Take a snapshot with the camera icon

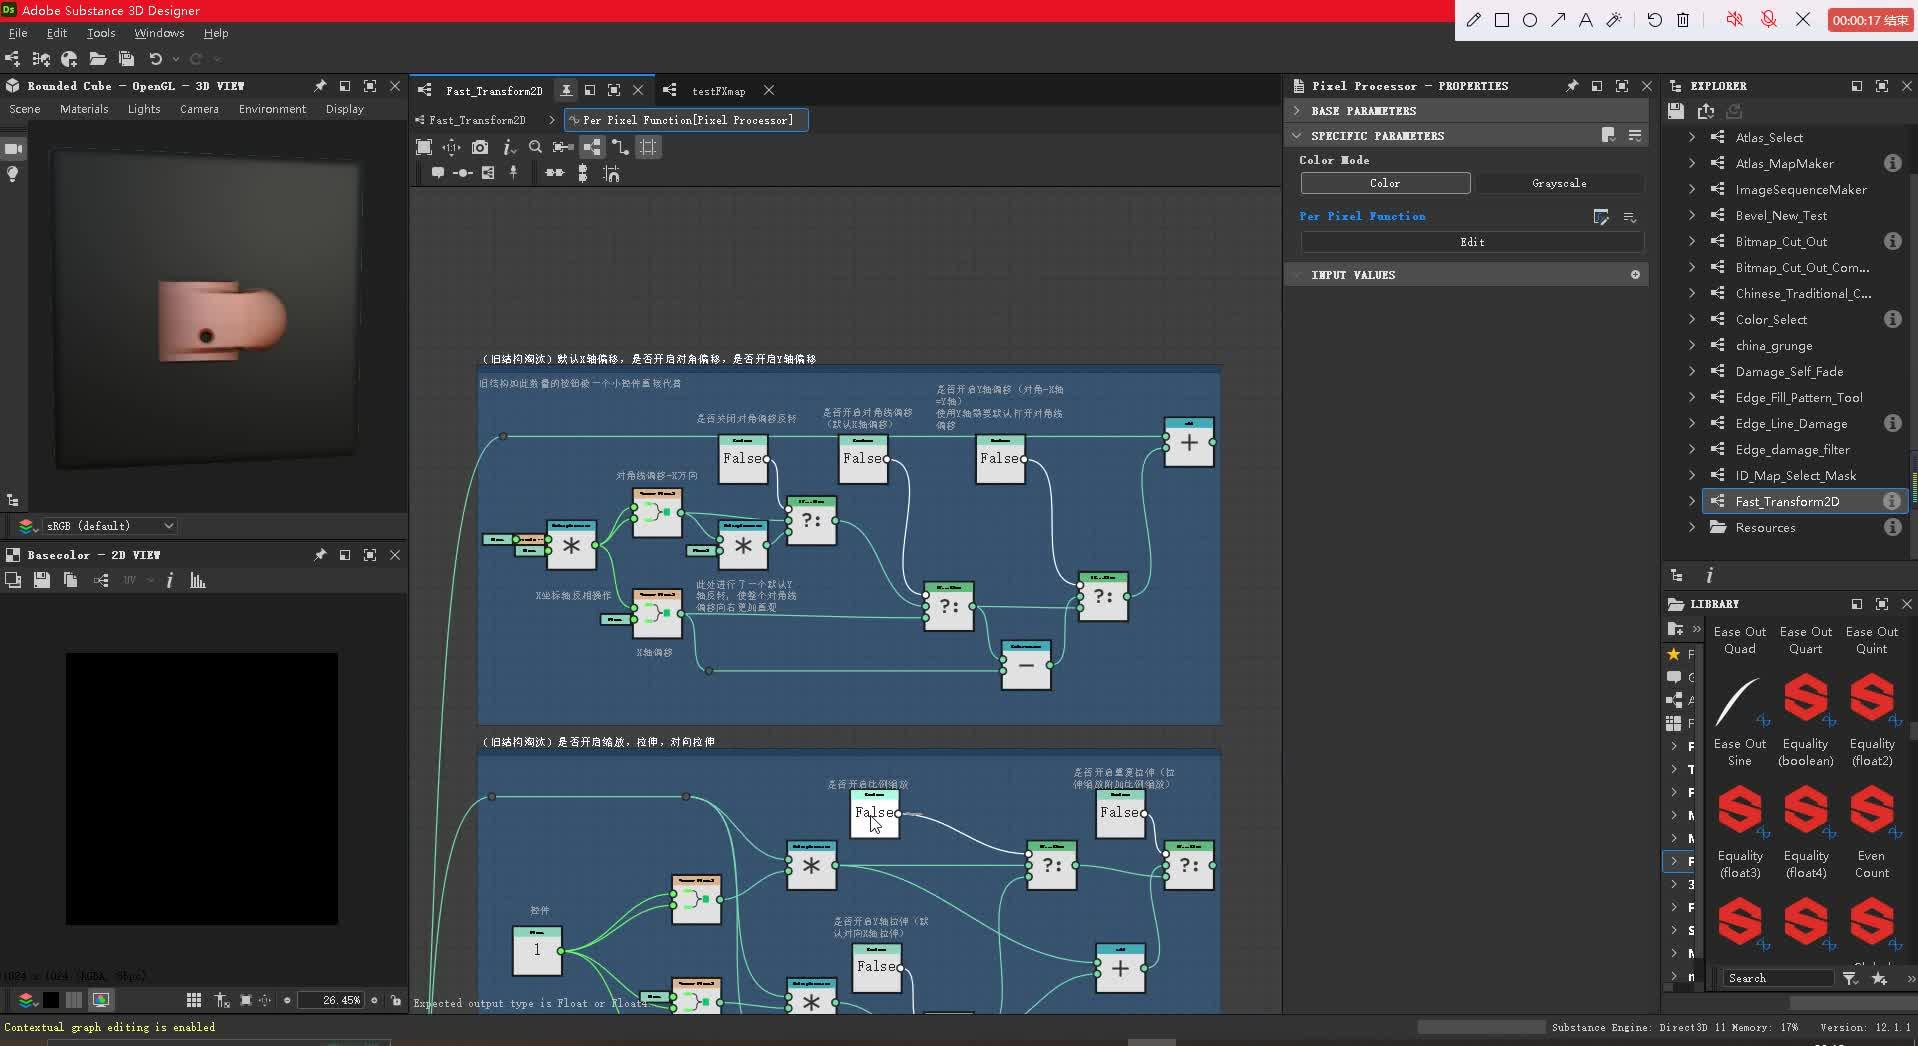pyautogui.click(x=480, y=147)
